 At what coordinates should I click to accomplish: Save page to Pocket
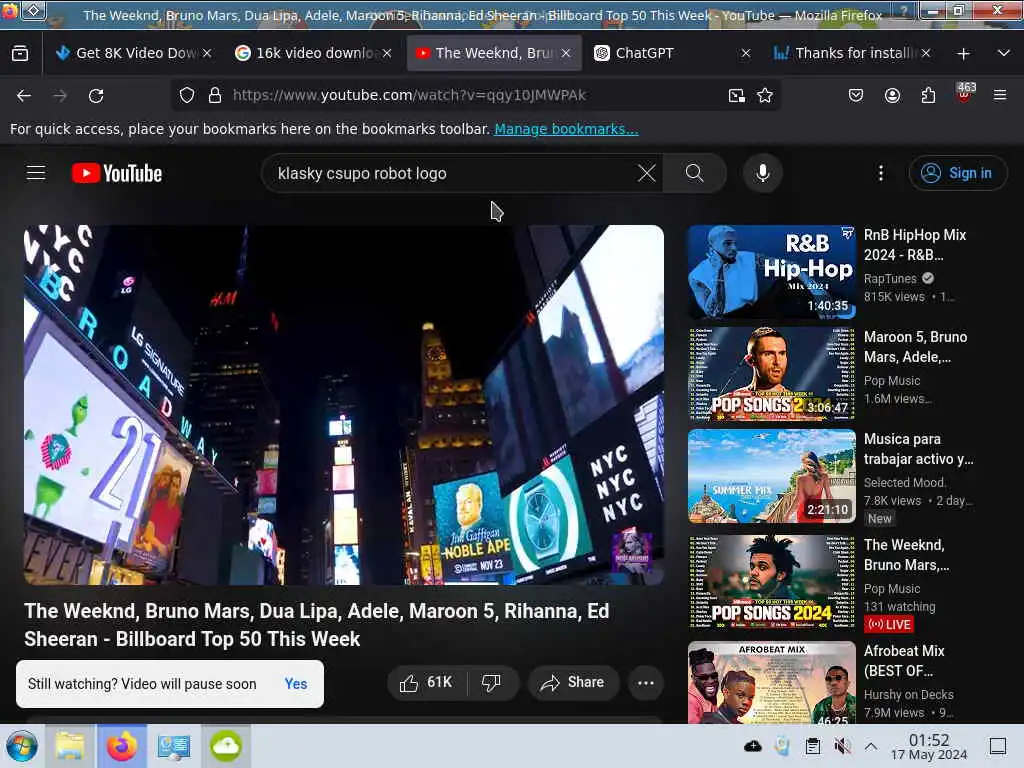856,96
